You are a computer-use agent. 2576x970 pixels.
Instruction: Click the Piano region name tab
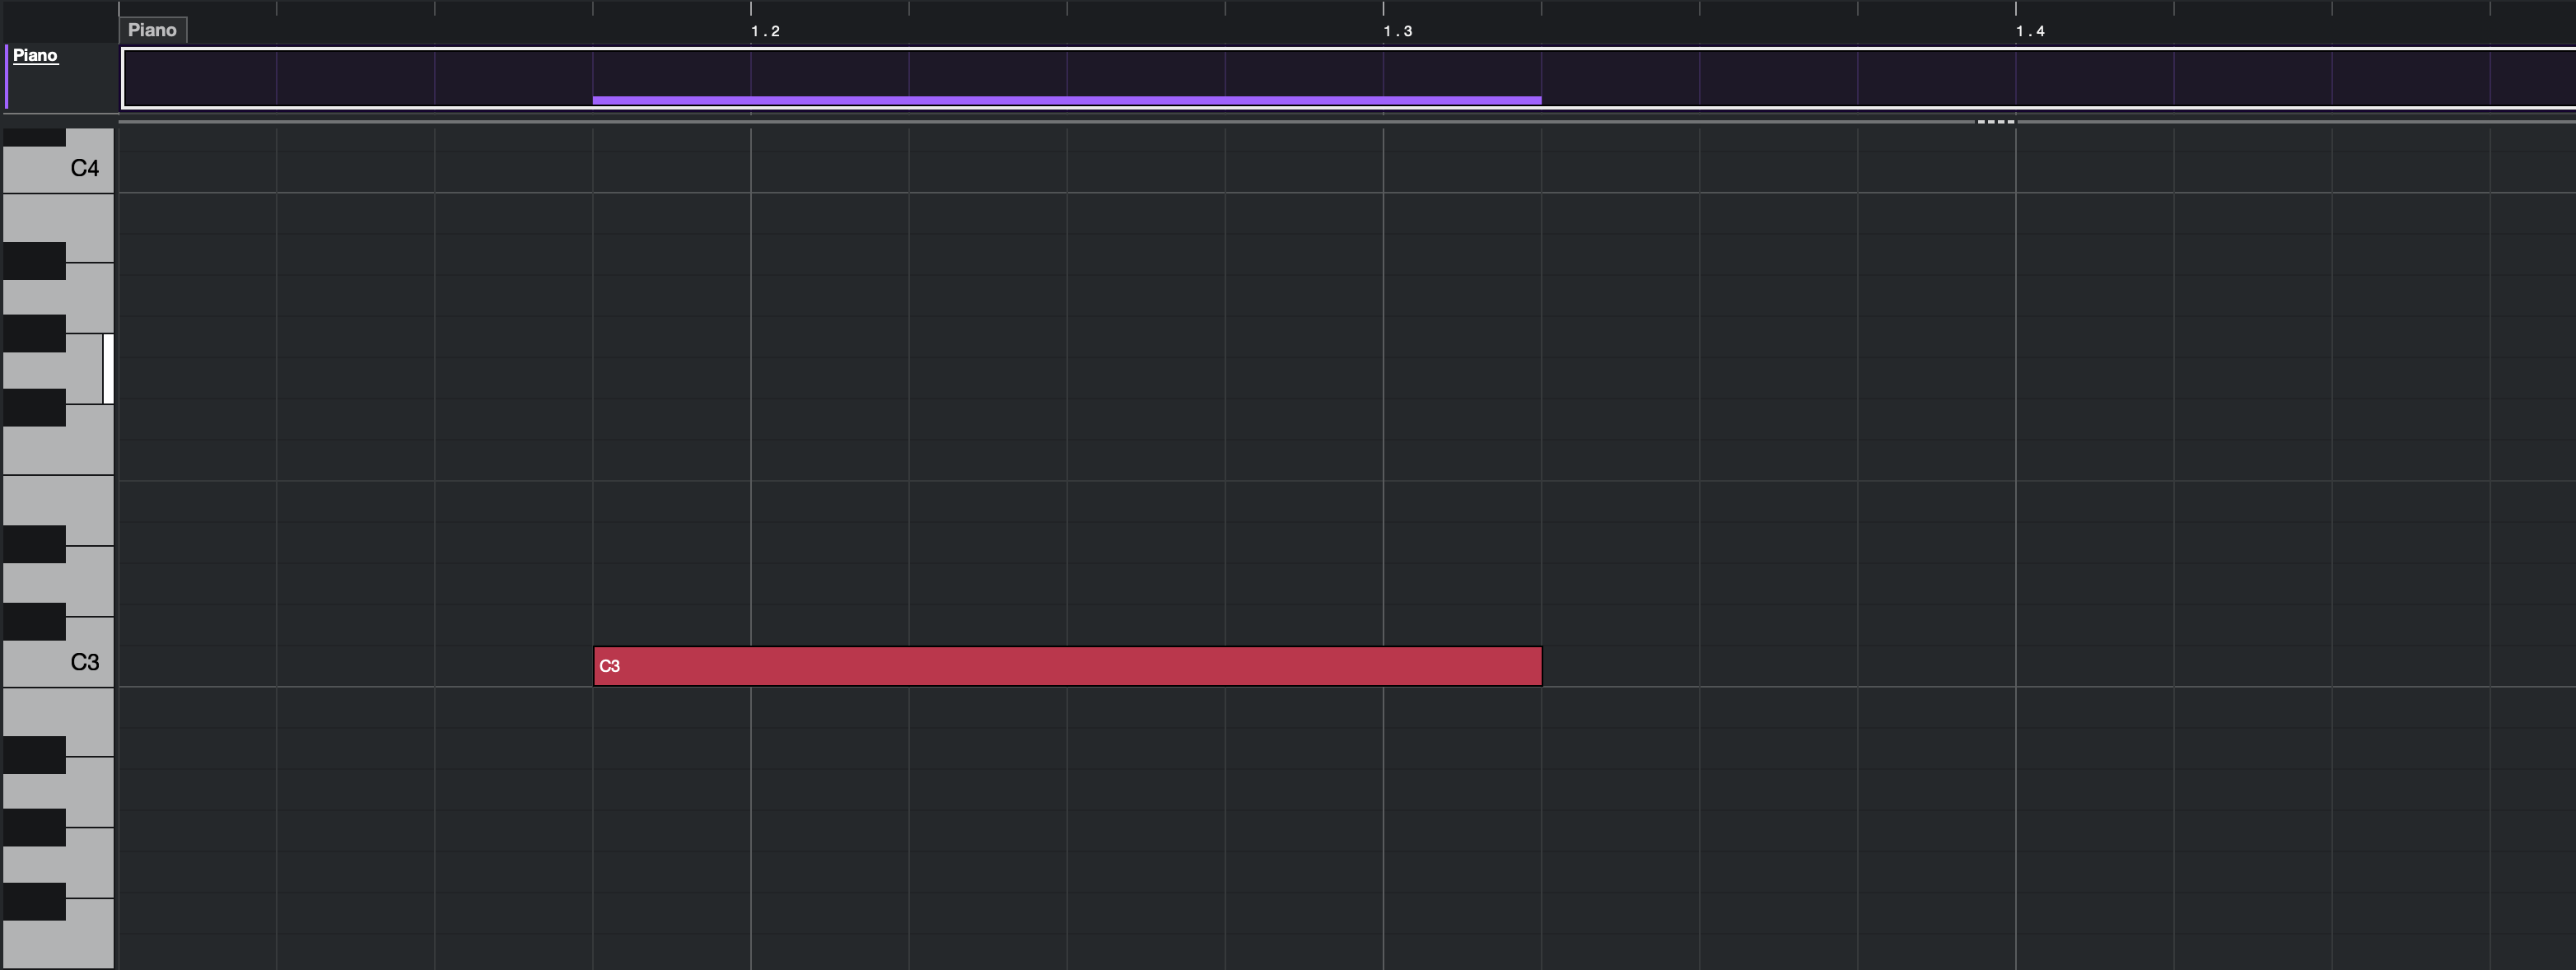click(152, 30)
